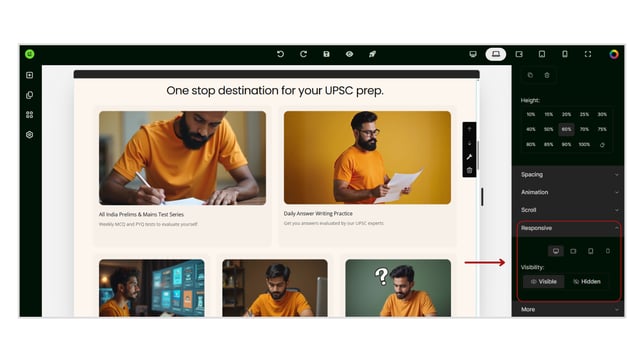Click the 'Weekly MCQ and PYQ tests' description
Screen dimensions: 644x362
click(148, 224)
